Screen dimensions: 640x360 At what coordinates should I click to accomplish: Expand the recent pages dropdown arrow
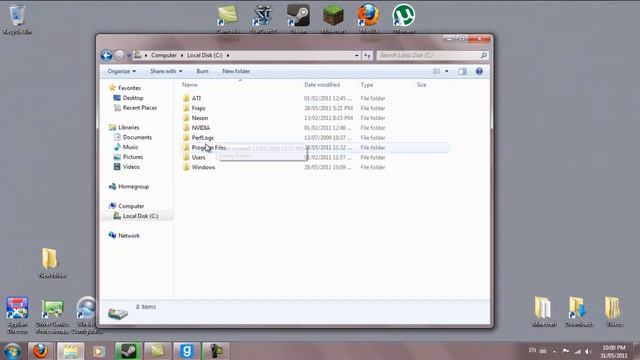pos(129,56)
